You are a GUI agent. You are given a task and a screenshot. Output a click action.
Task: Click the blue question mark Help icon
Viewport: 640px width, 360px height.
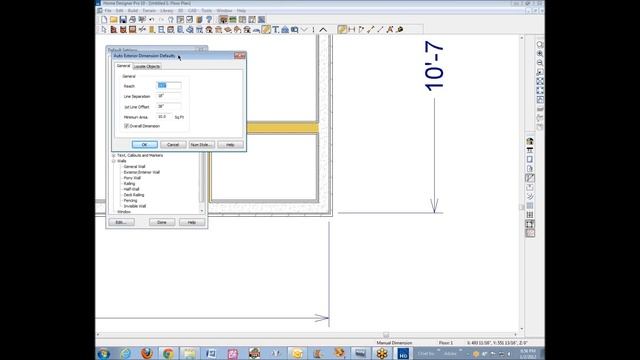click(x=209, y=20)
